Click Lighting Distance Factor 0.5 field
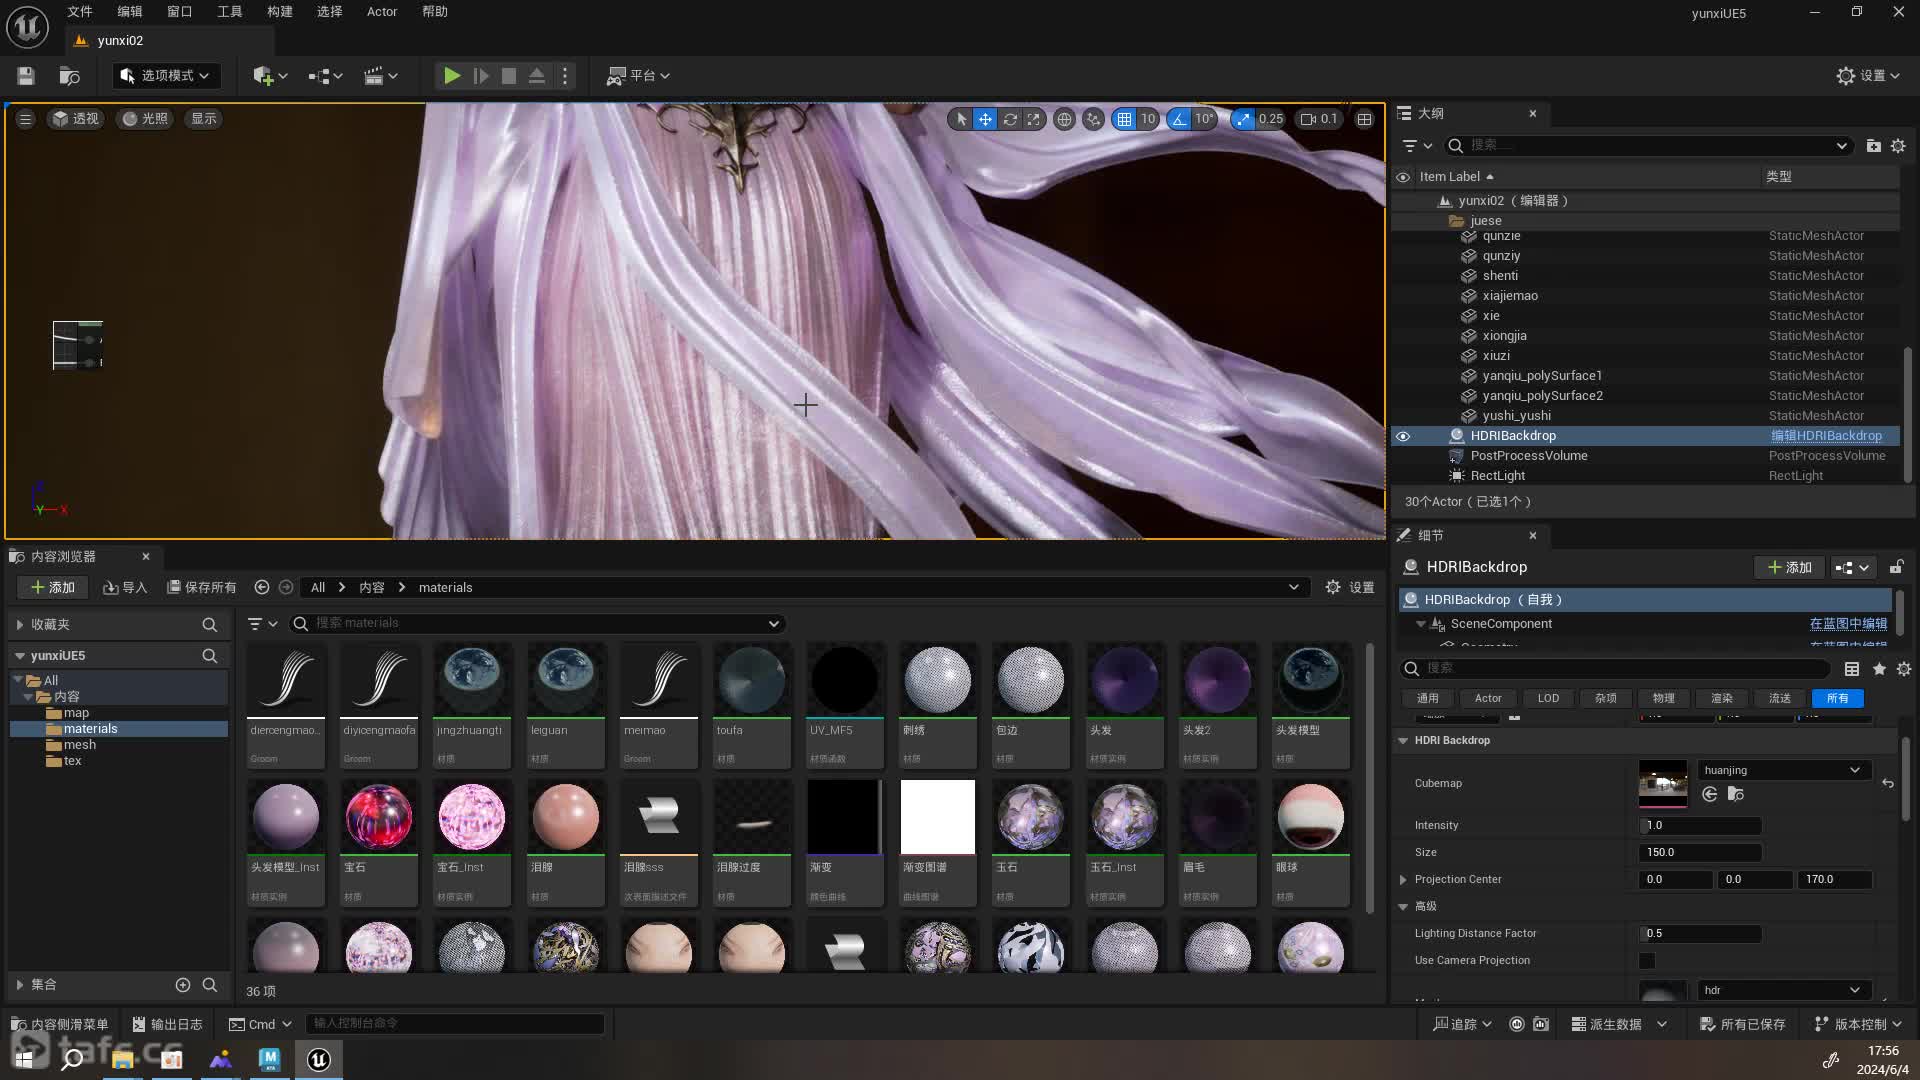This screenshot has width=1920, height=1080. pyautogui.click(x=1700, y=934)
